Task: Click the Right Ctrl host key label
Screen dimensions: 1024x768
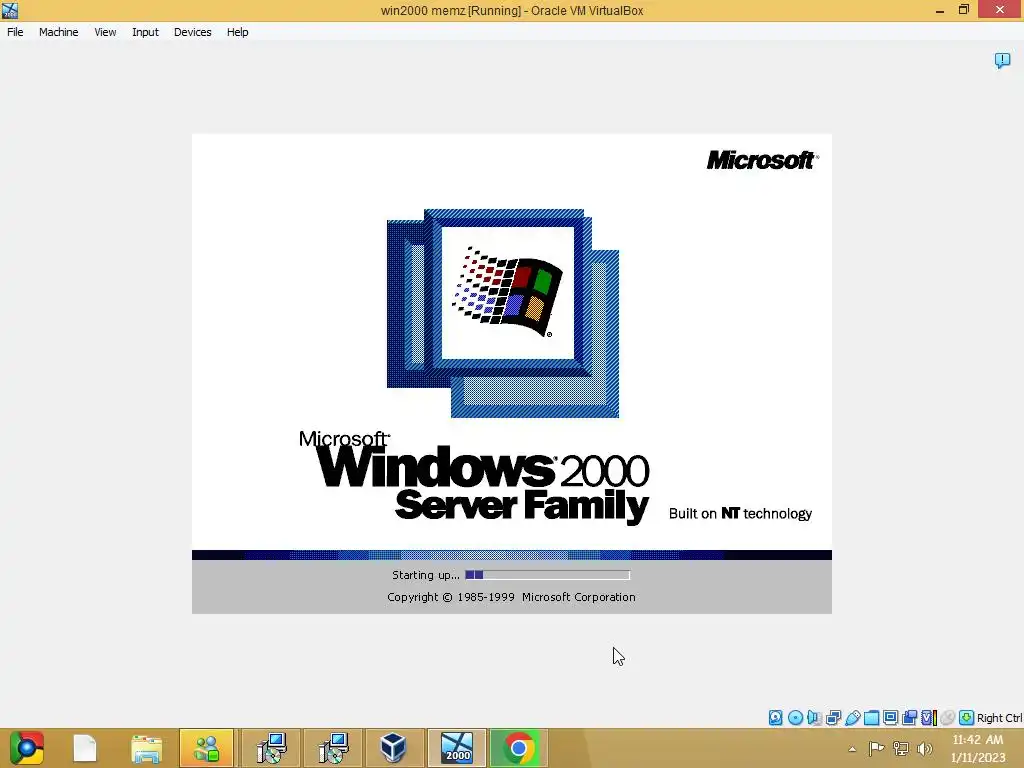Action: click(1000, 718)
